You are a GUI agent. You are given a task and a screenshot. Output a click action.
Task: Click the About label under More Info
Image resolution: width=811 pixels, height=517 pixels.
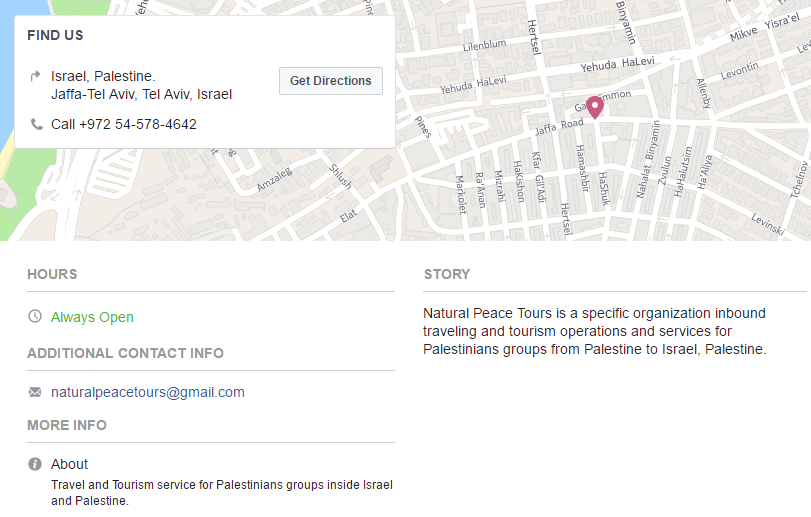point(69,464)
